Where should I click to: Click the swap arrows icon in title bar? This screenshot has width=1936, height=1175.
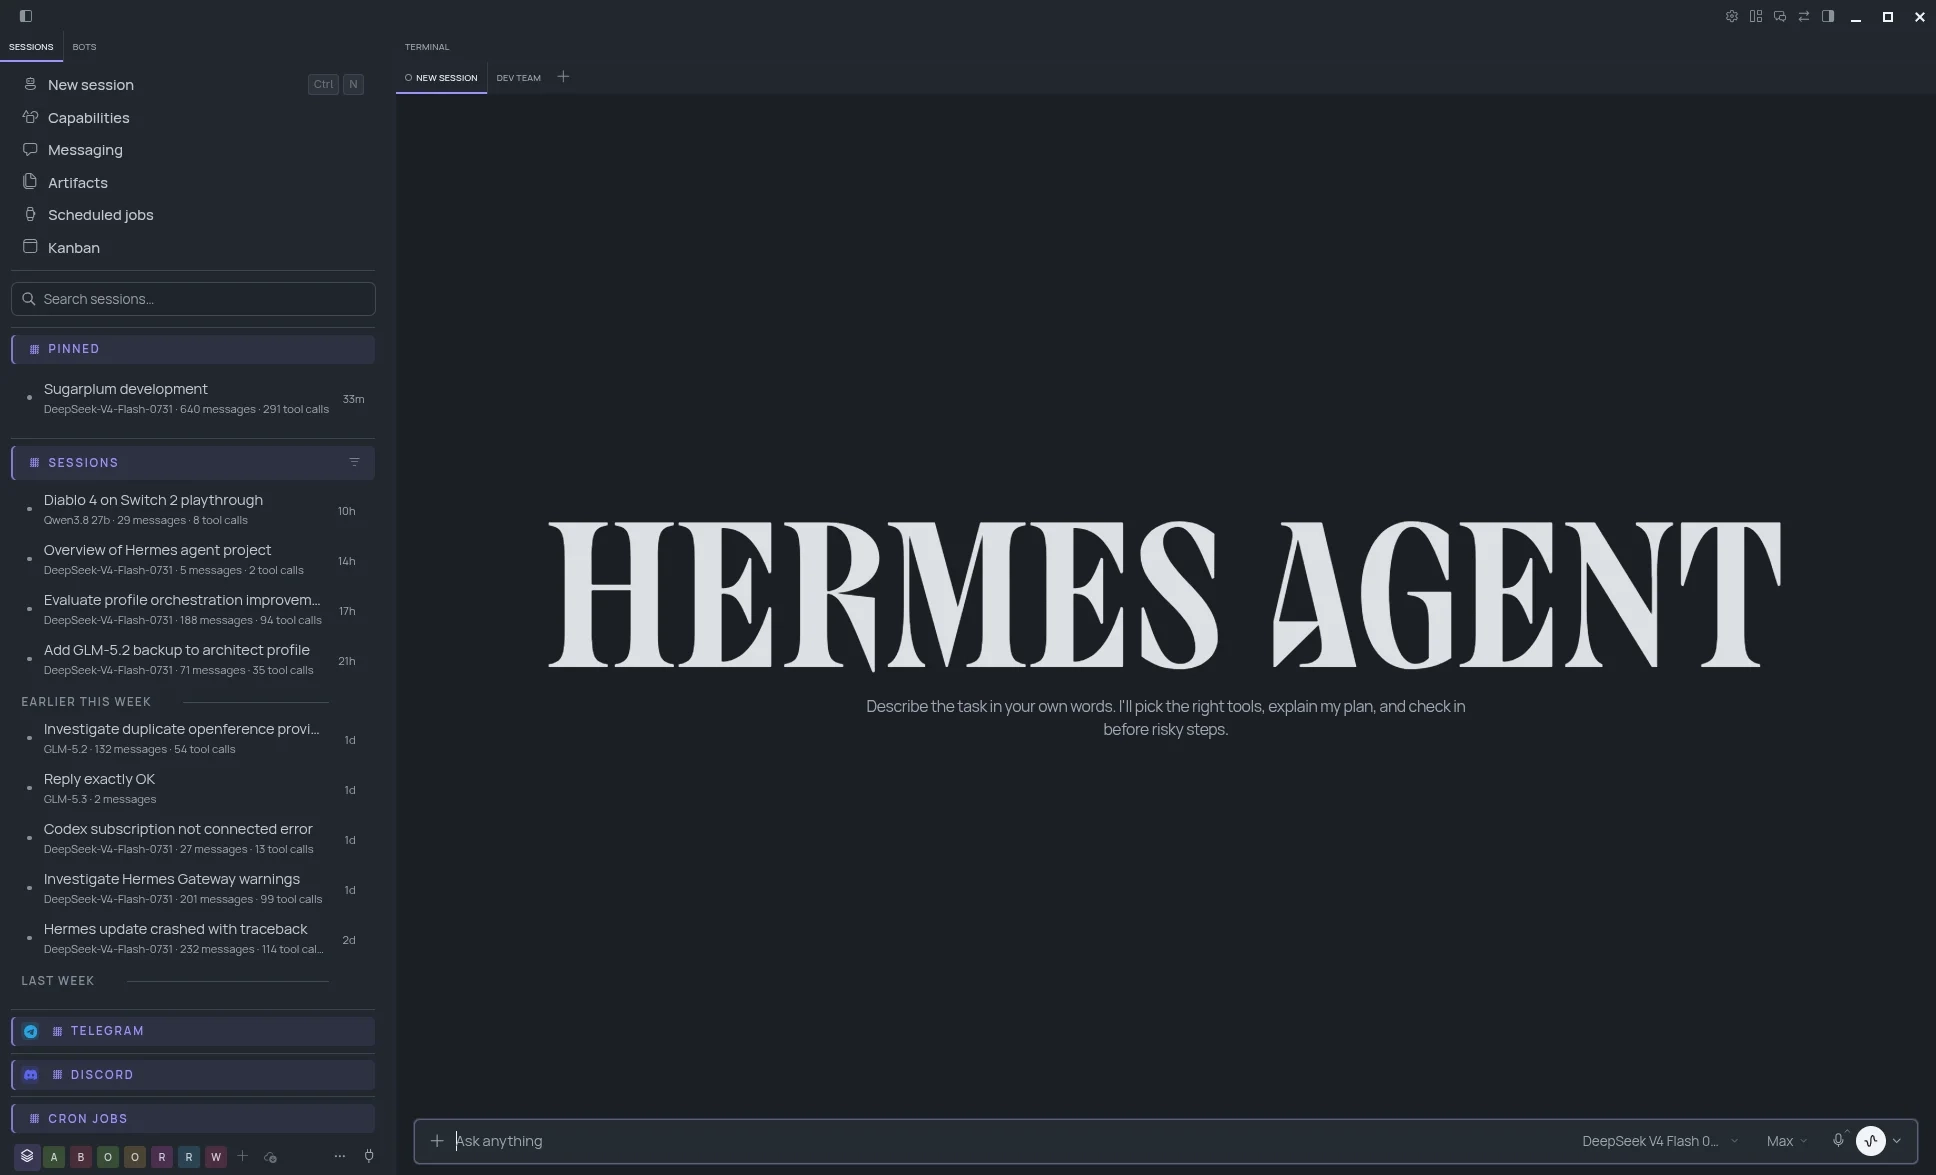click(x=1803, y=16)
